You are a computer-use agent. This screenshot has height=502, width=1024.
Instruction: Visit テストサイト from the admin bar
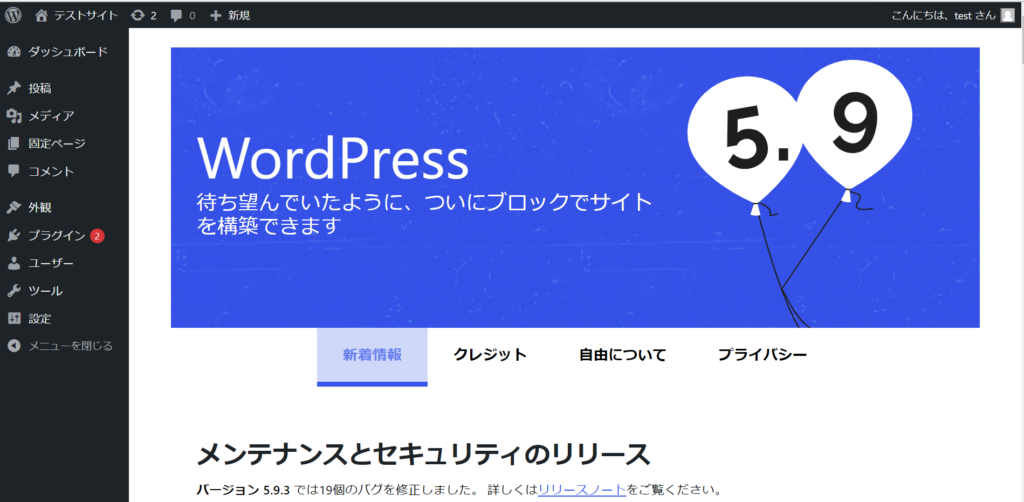pyautogui.click(x=86, y=15)
